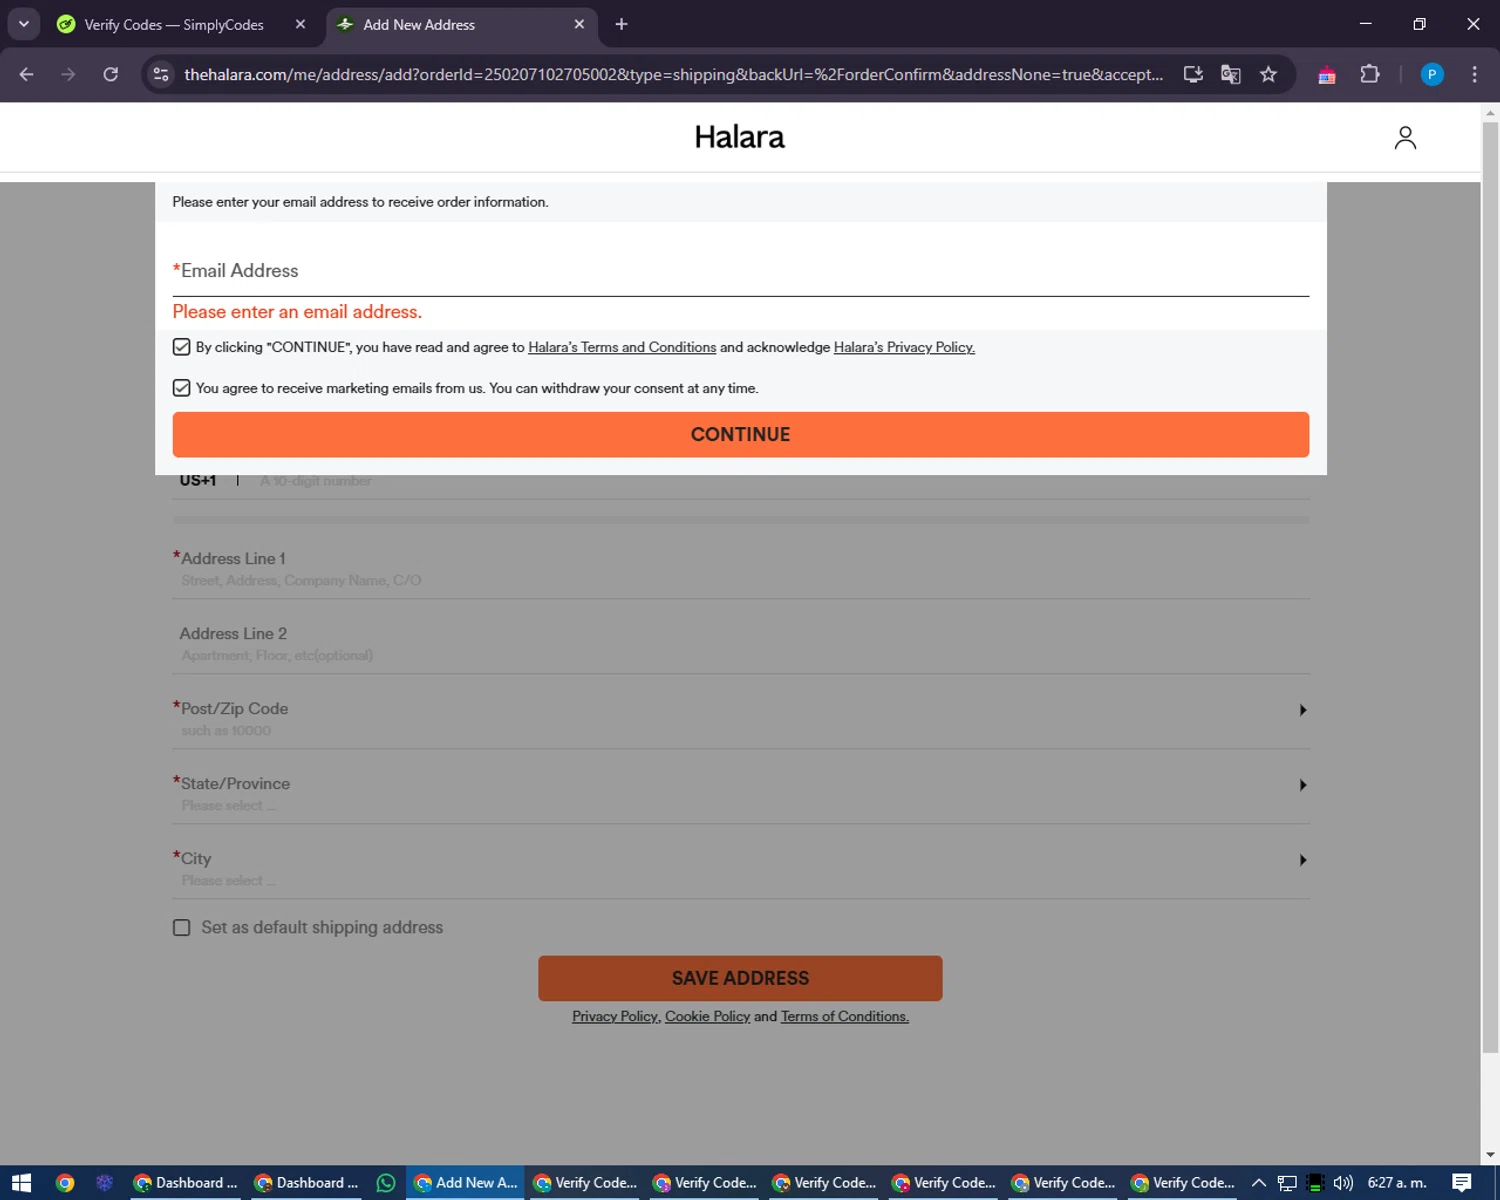
Task: Bookmark this page with the star icon
Action: (1268, 74)
